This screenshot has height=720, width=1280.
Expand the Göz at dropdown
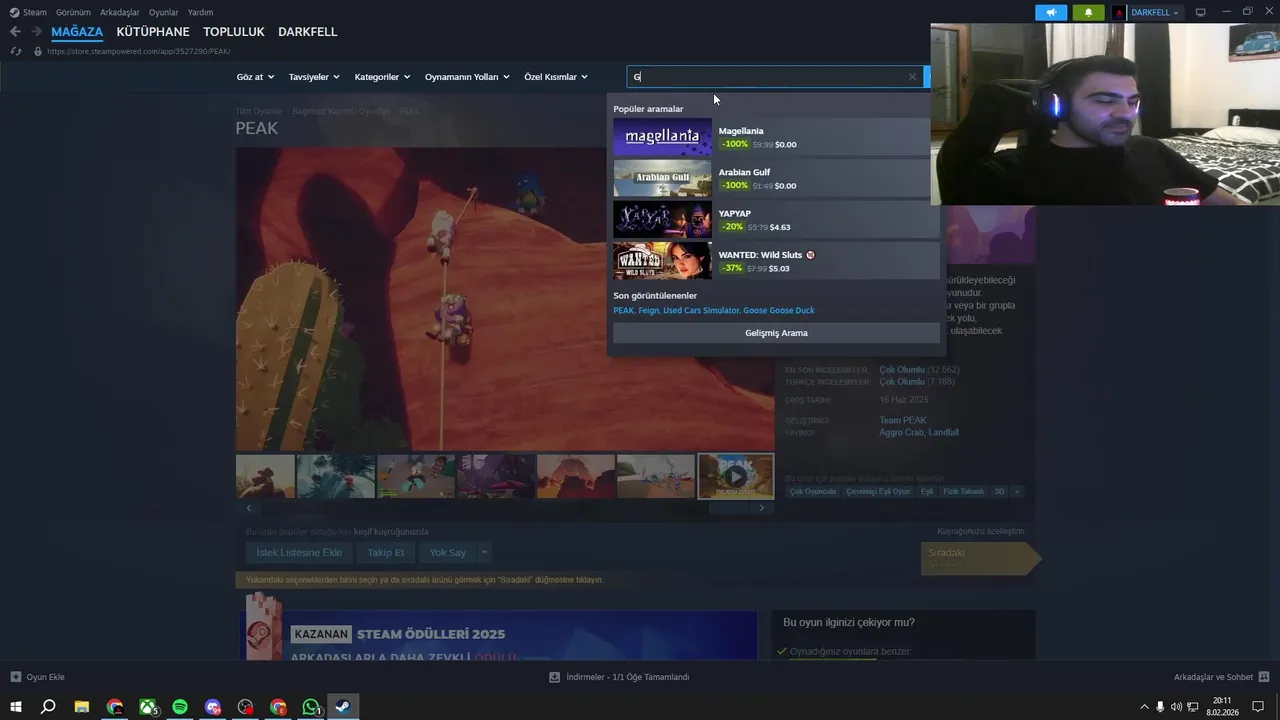pos(255,77)
